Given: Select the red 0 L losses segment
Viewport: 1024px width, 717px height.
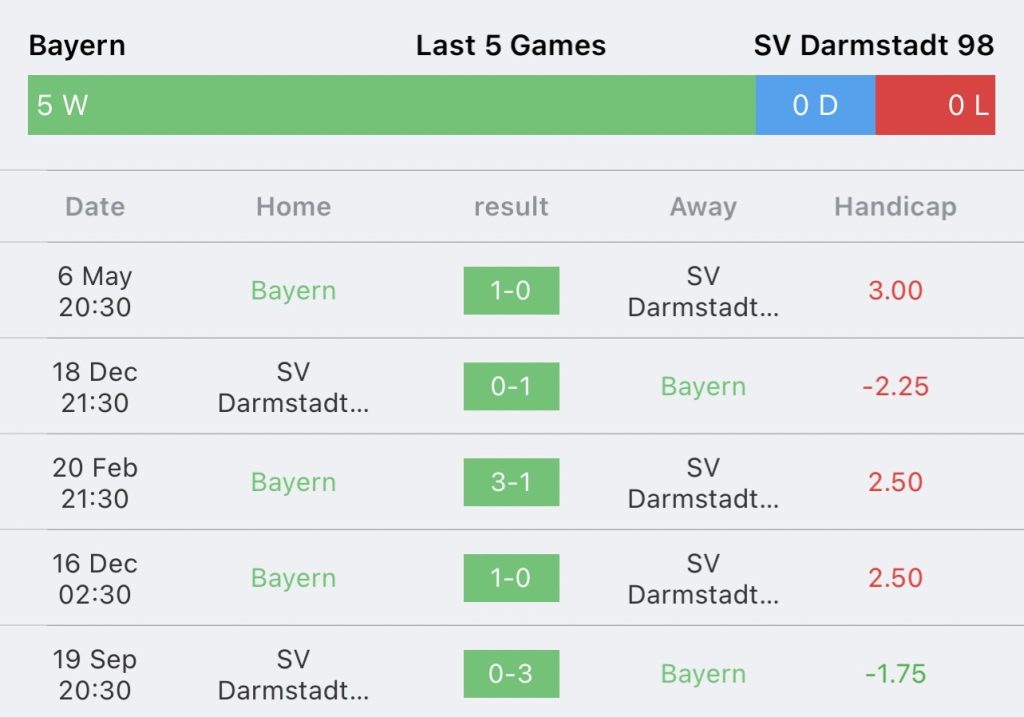Looking at the screenshot, I should pyautogui.click(x=935, y=105).
